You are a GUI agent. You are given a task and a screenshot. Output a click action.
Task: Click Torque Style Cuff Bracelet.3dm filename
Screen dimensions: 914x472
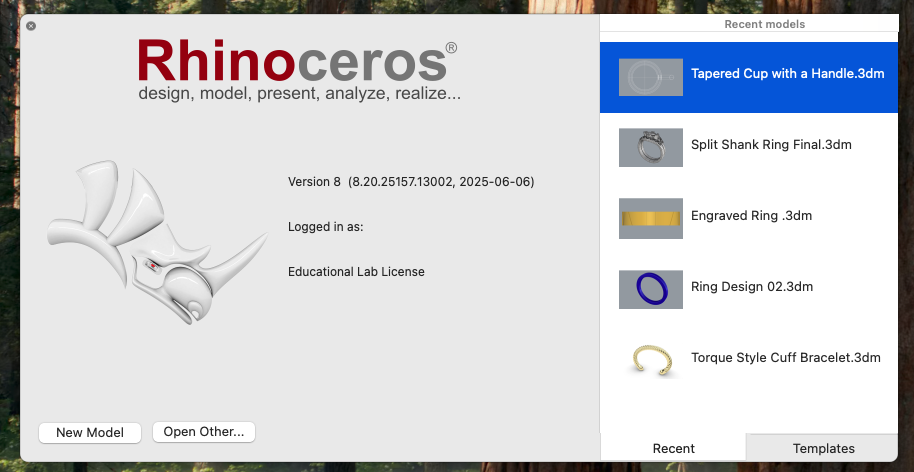click(786, 357)
